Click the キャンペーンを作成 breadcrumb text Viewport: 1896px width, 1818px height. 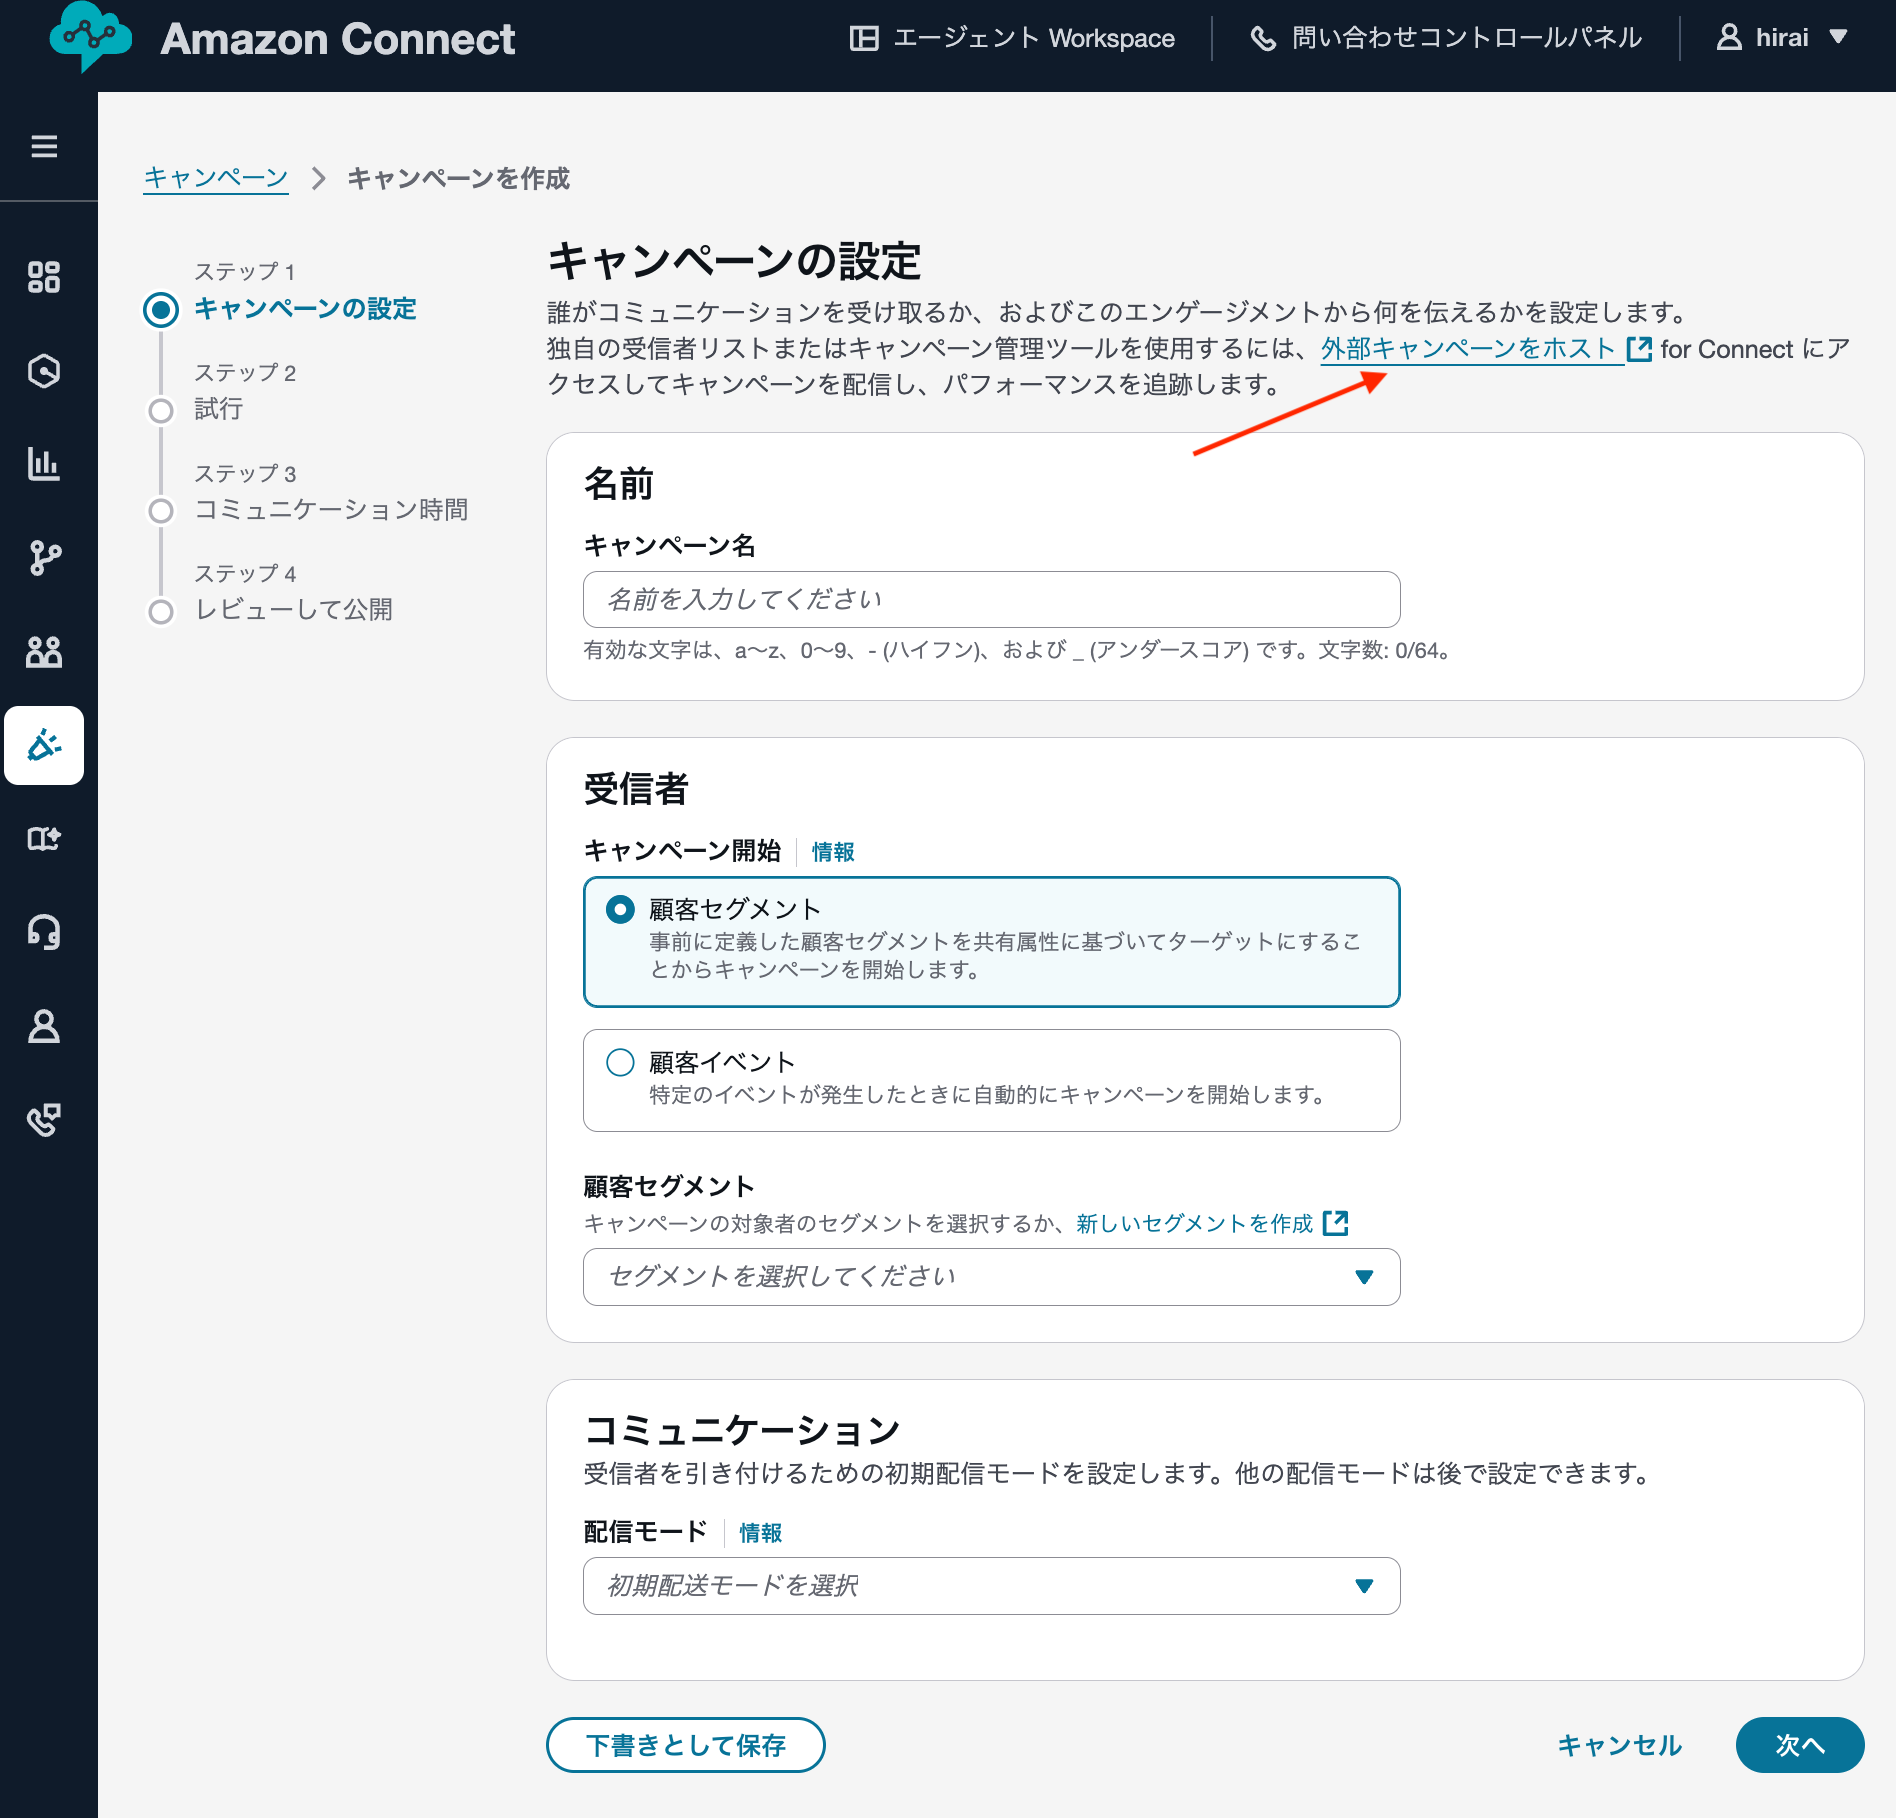click(458, 178)
